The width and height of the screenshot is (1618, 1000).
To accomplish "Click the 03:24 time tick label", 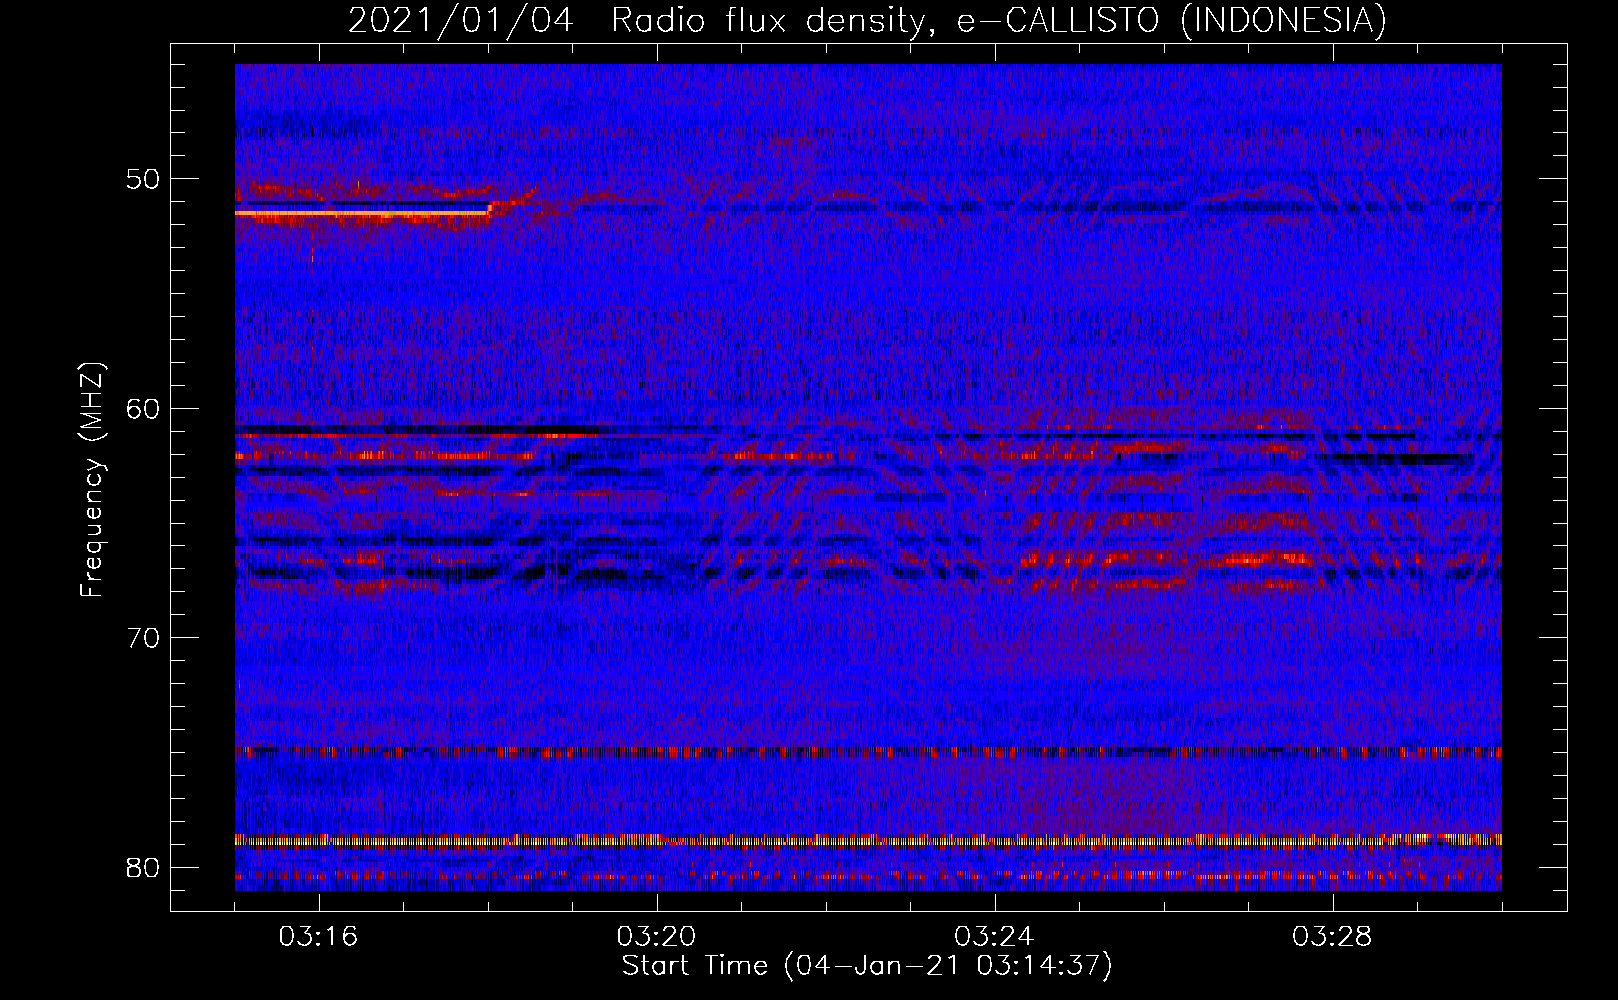I will 995,937.
